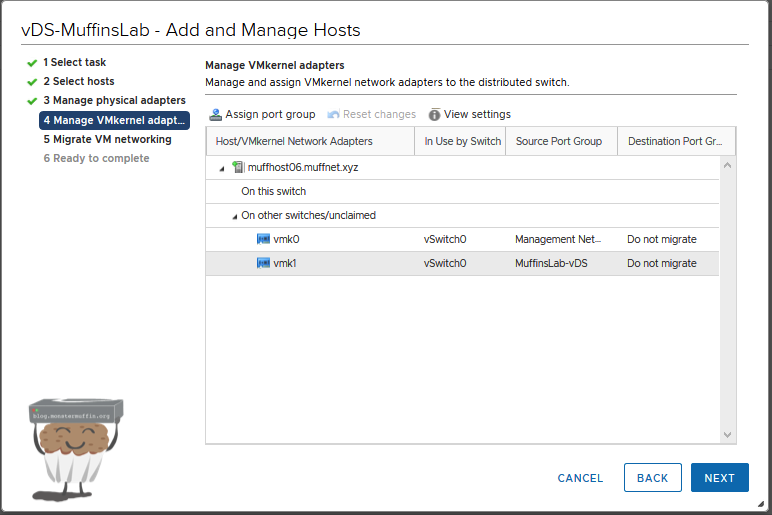Cancel the Add and Manage Hosts wizard
Viewport: 772px width, 515px height.
580,478
